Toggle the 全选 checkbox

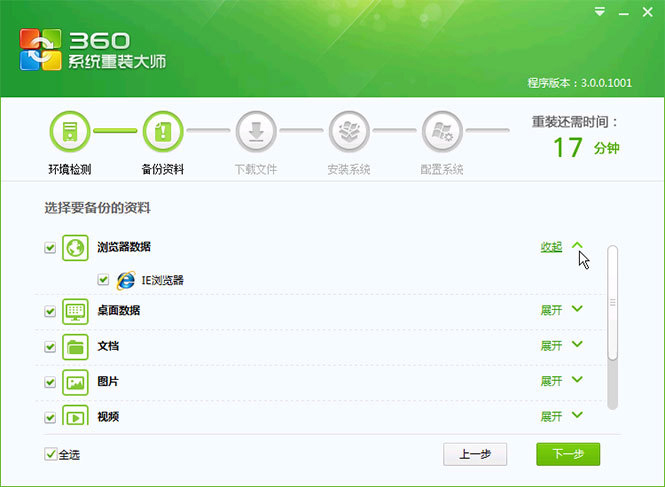coord(51,454)
